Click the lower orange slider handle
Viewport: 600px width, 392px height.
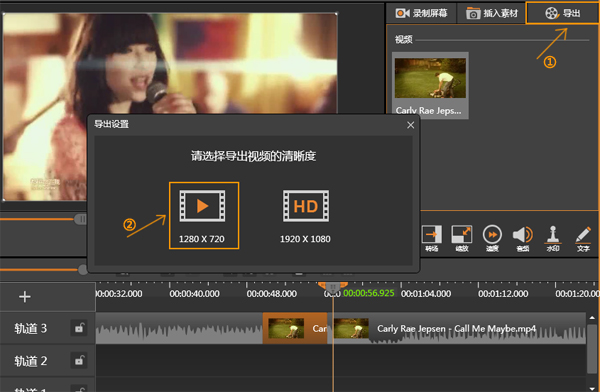82,270
